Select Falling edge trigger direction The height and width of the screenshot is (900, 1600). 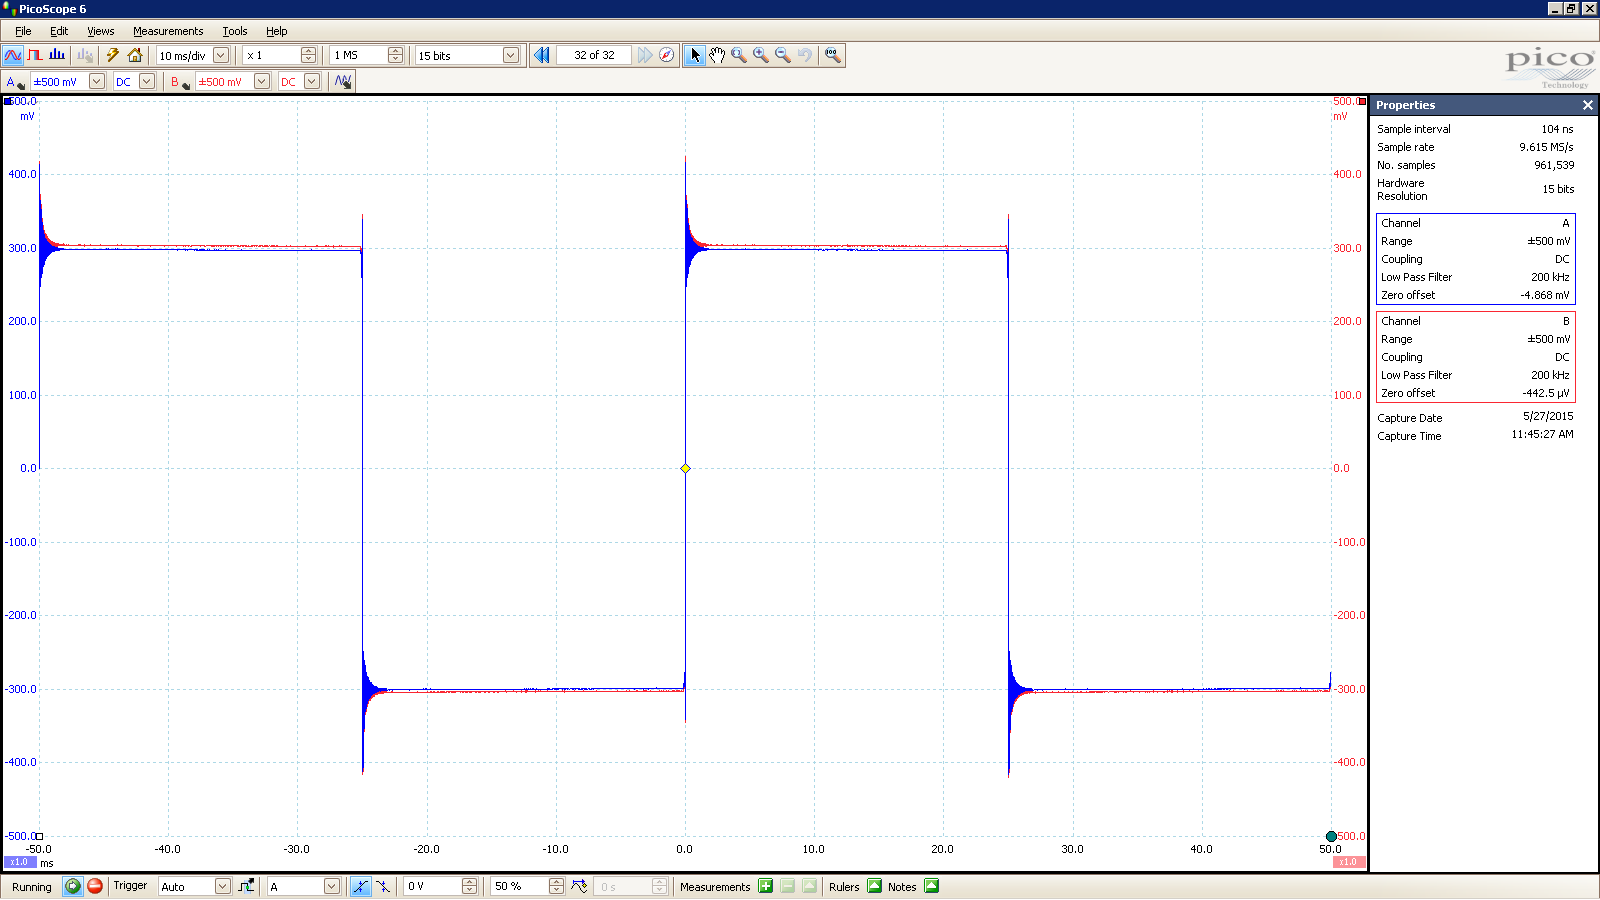[383, 886]
